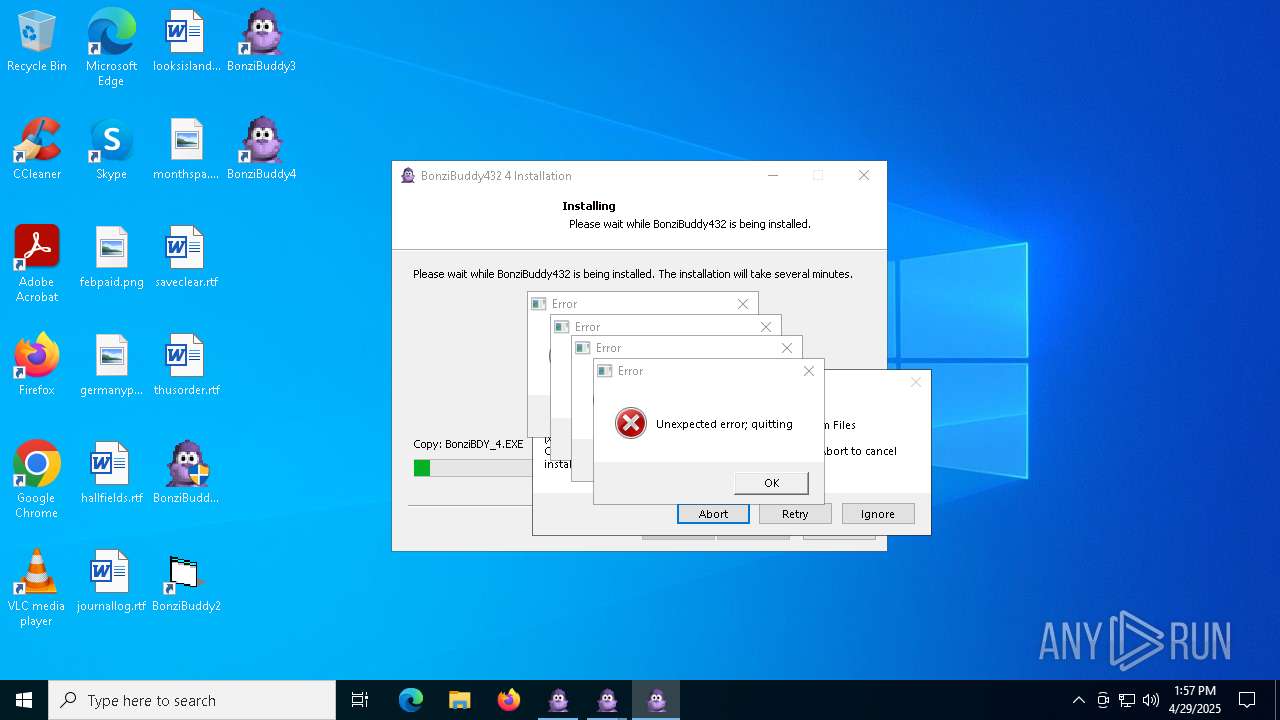
Task: Close the front Error dialog
Action: point(809,371)
